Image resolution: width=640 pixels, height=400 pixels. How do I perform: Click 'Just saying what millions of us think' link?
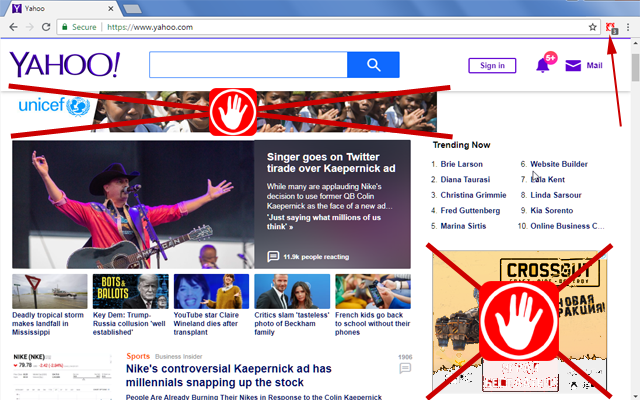point(324,222)
